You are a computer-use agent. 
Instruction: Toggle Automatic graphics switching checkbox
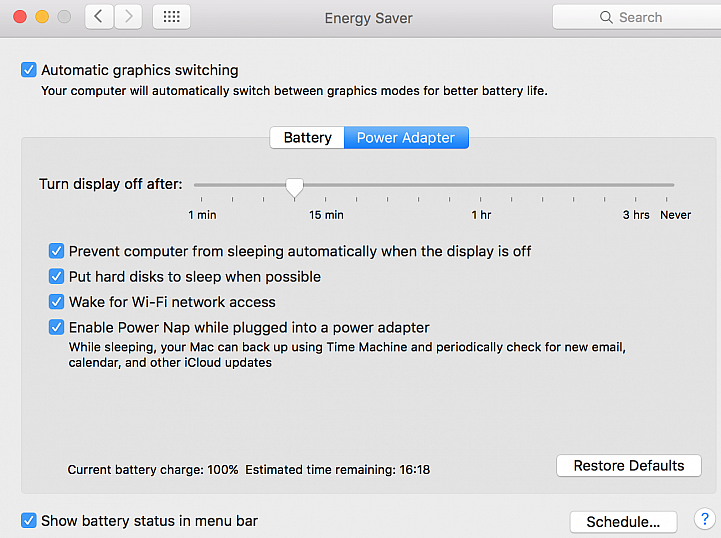coord(29,70)
